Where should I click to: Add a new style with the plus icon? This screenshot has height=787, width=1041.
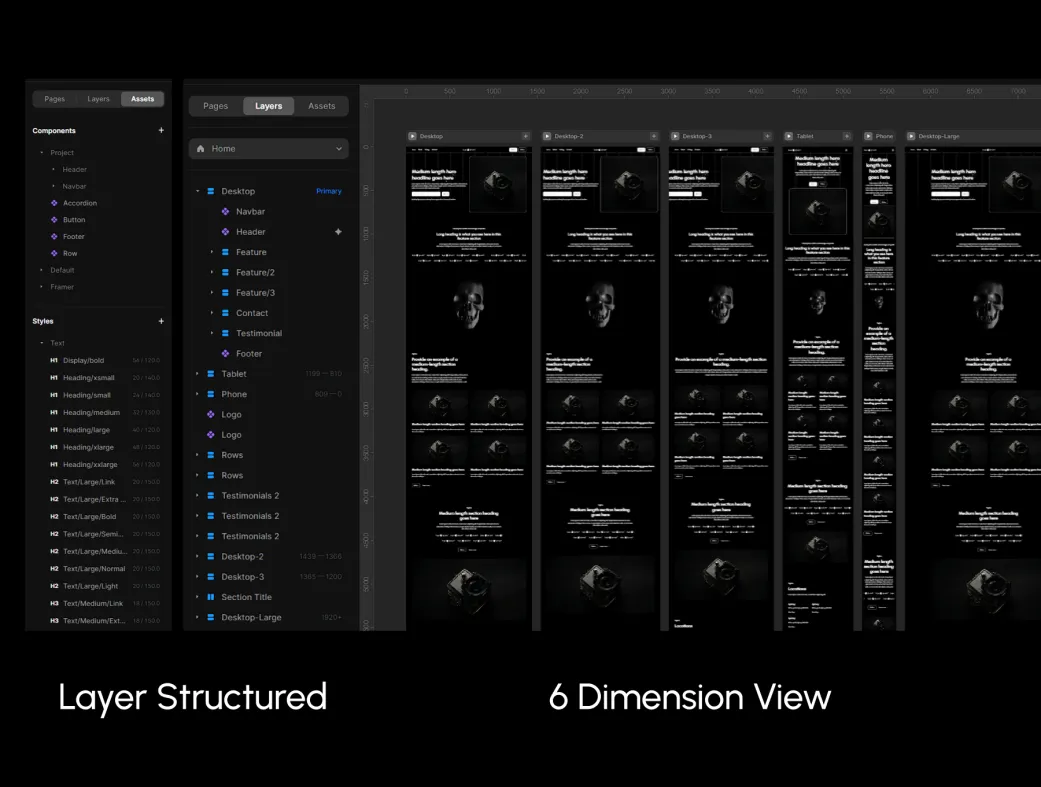click(x=161, y=321)
